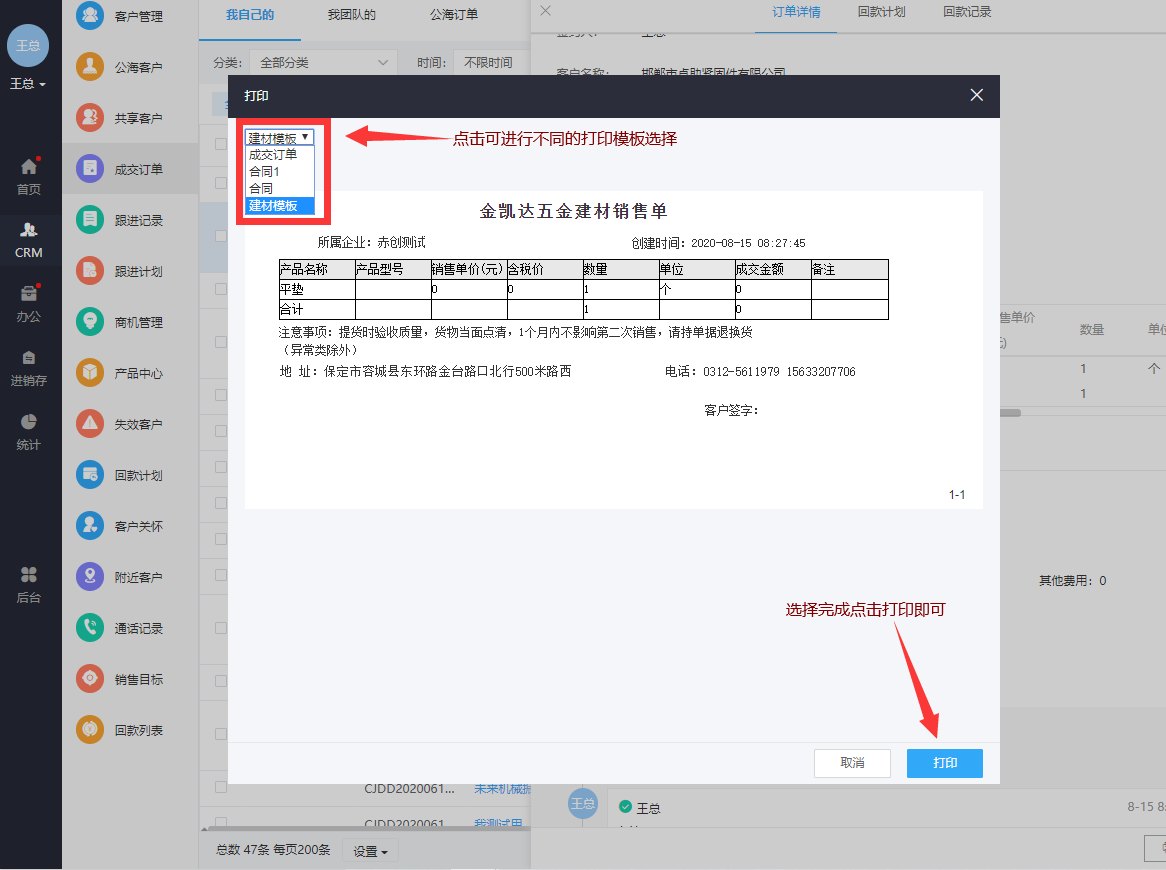Open 回款计划 in the sidebar
This screenshot has width=1166, height=870.
tap(130, 475)
